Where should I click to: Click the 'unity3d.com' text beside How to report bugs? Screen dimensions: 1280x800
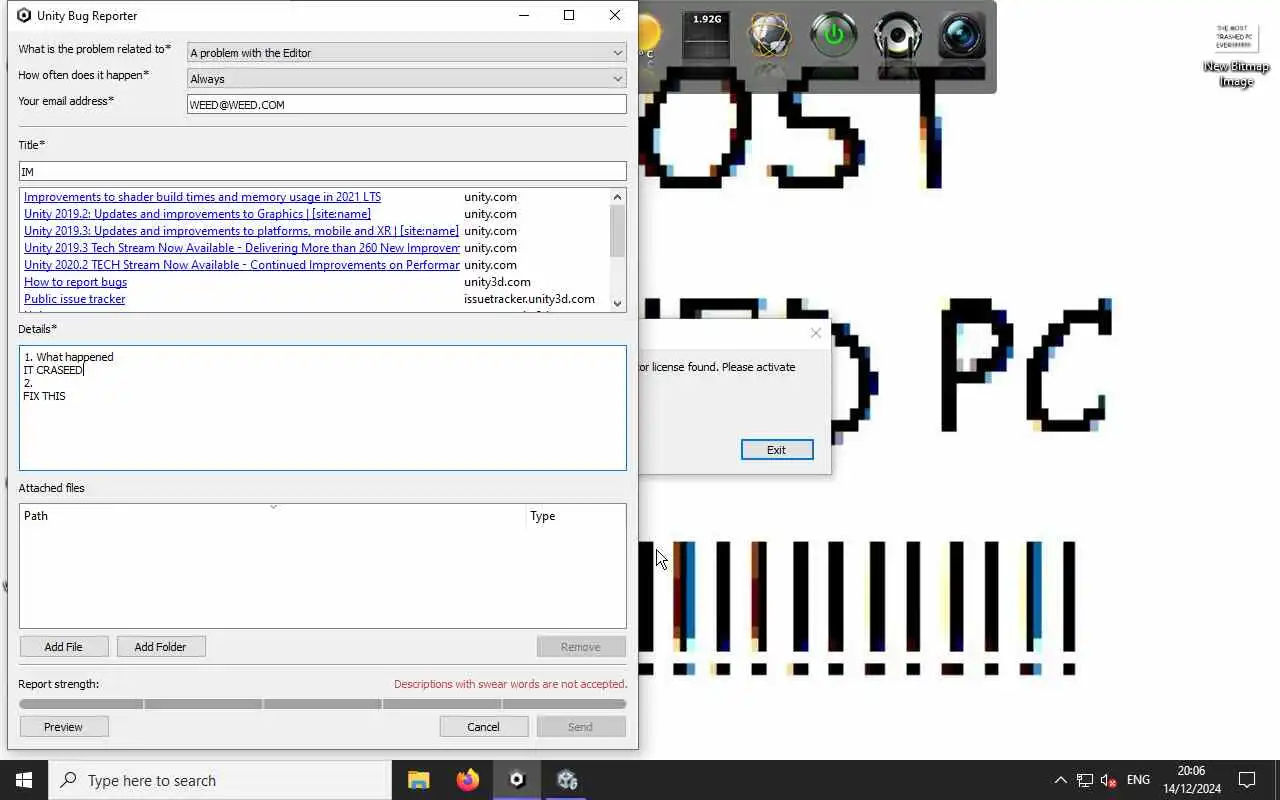[x=497, y=282]
